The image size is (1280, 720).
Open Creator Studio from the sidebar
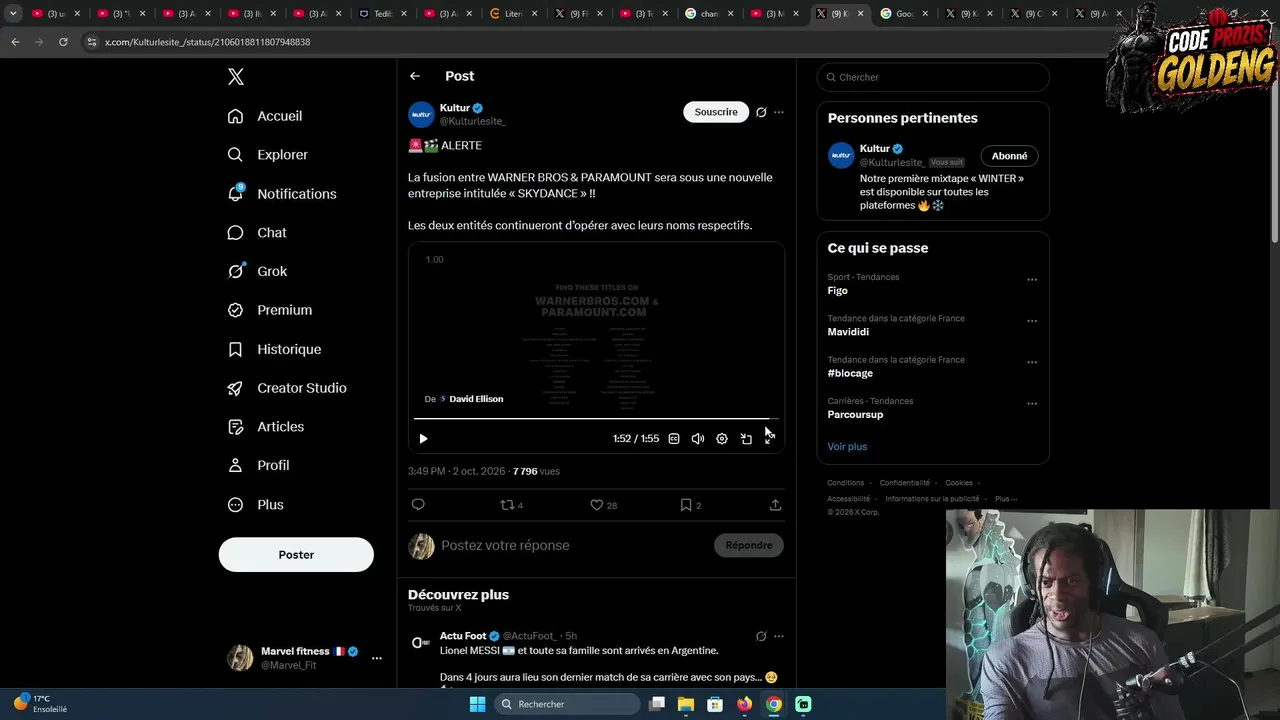point(287,388)
